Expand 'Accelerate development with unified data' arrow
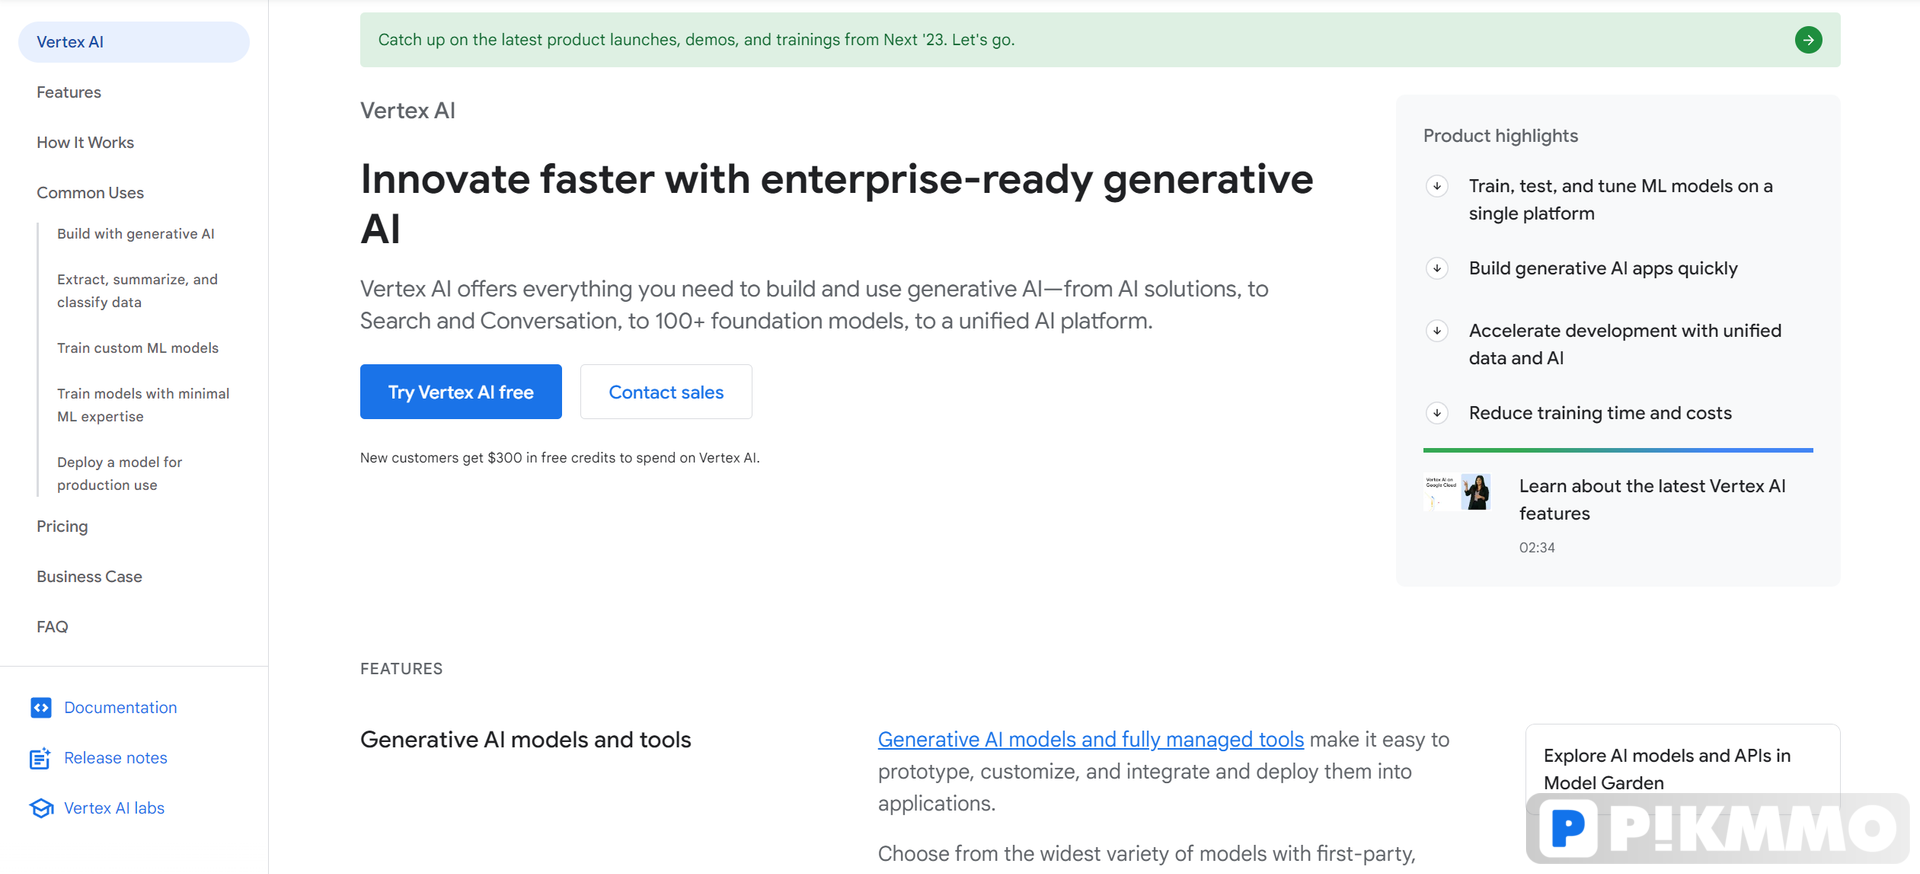The width and height of the screenshot is (1920, 874). 1437,331
